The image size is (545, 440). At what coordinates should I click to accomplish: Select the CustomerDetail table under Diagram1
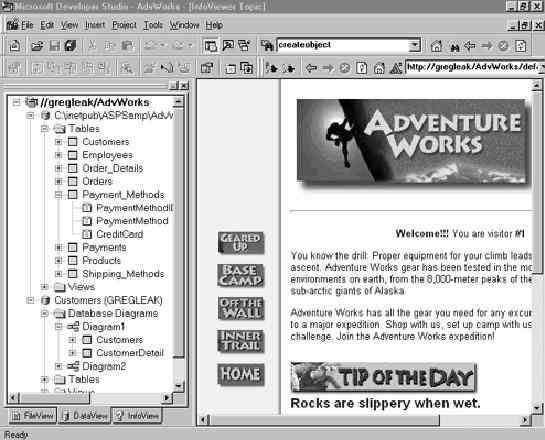(x=130, y=353)
